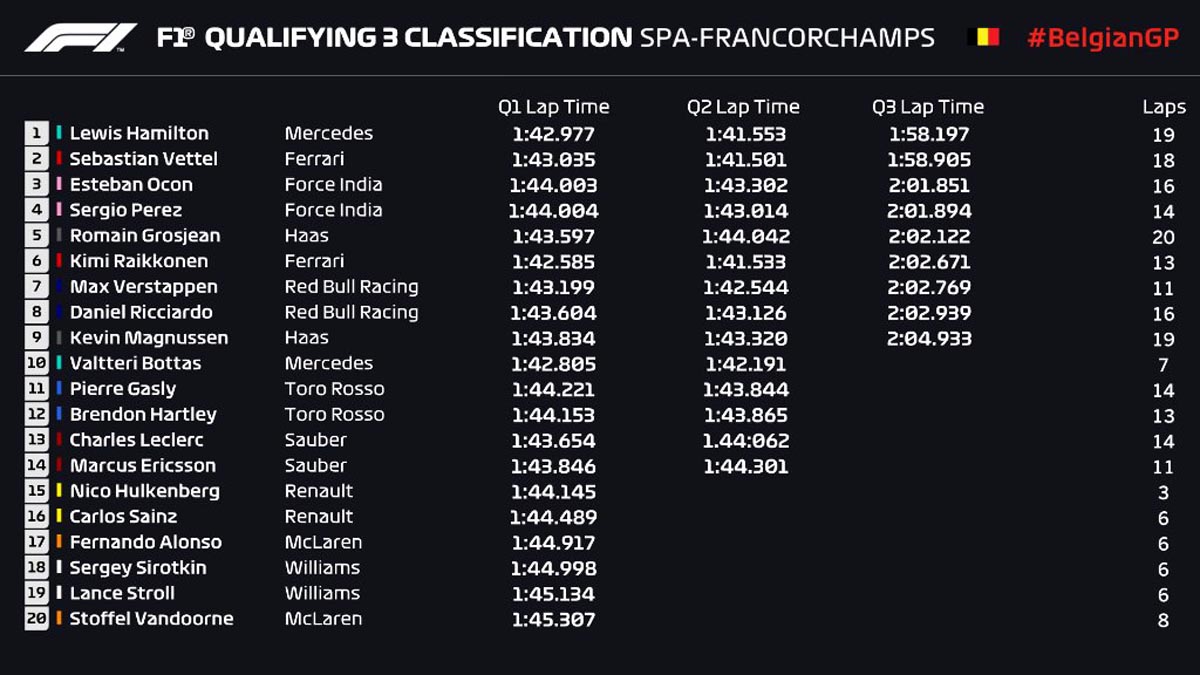1200x675 pixels.
Task: Select the Laps column header
Action: click(x=1164, y=107)
